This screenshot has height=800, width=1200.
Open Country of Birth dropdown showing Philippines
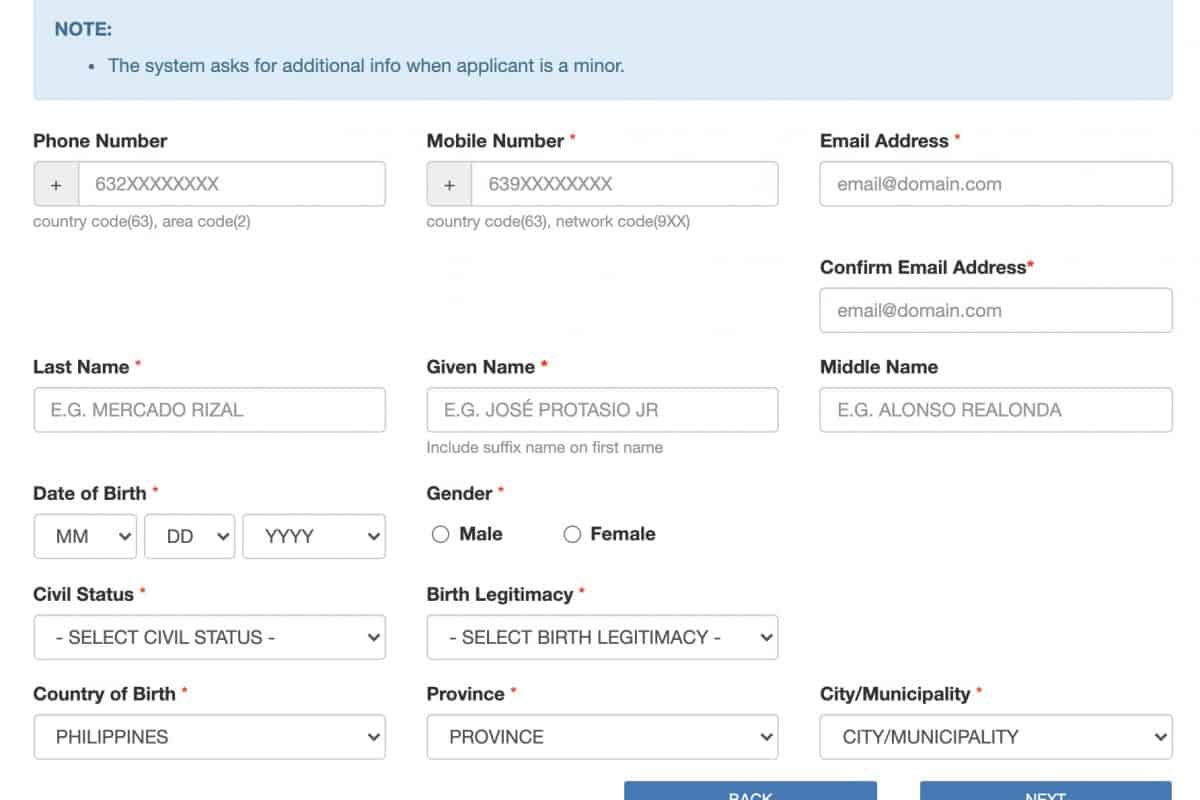coord(209,738)
